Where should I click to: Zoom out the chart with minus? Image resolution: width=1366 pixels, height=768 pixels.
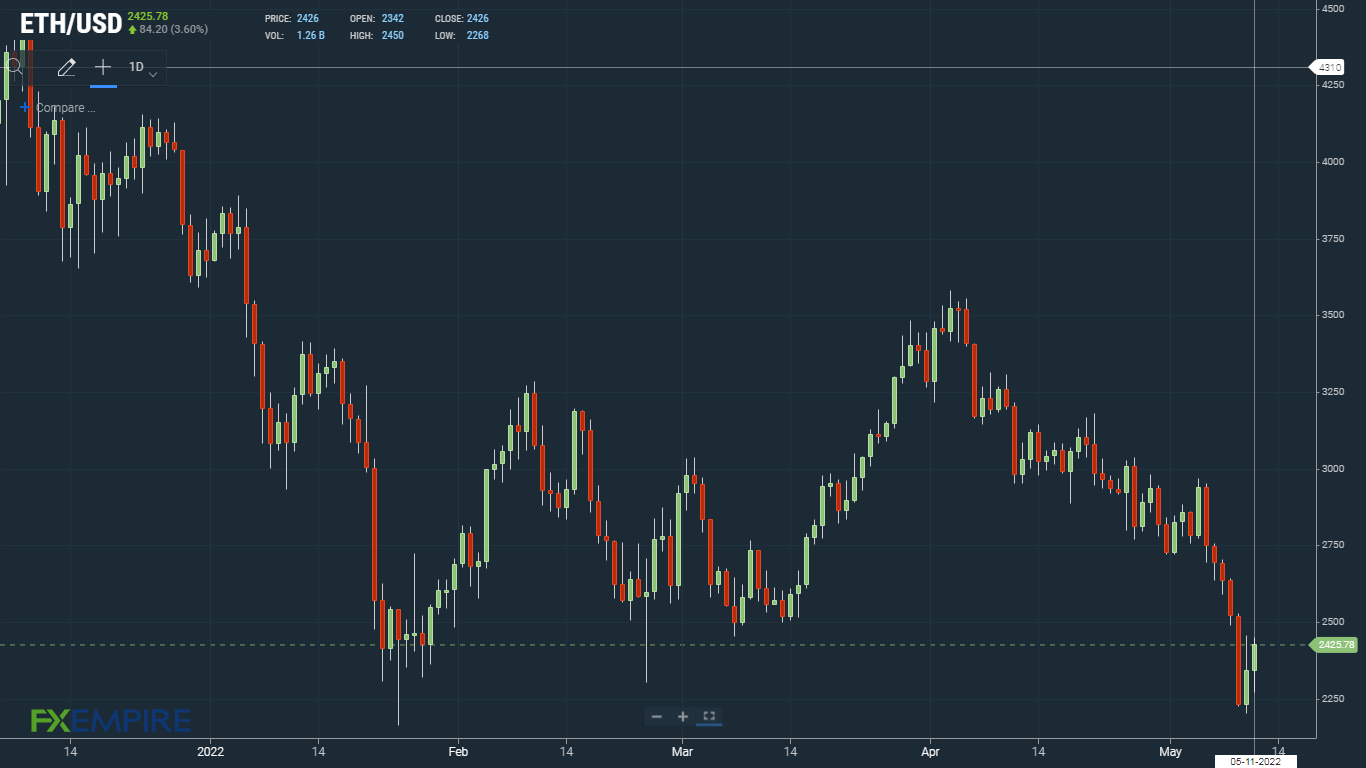click(x=656, y=716)
